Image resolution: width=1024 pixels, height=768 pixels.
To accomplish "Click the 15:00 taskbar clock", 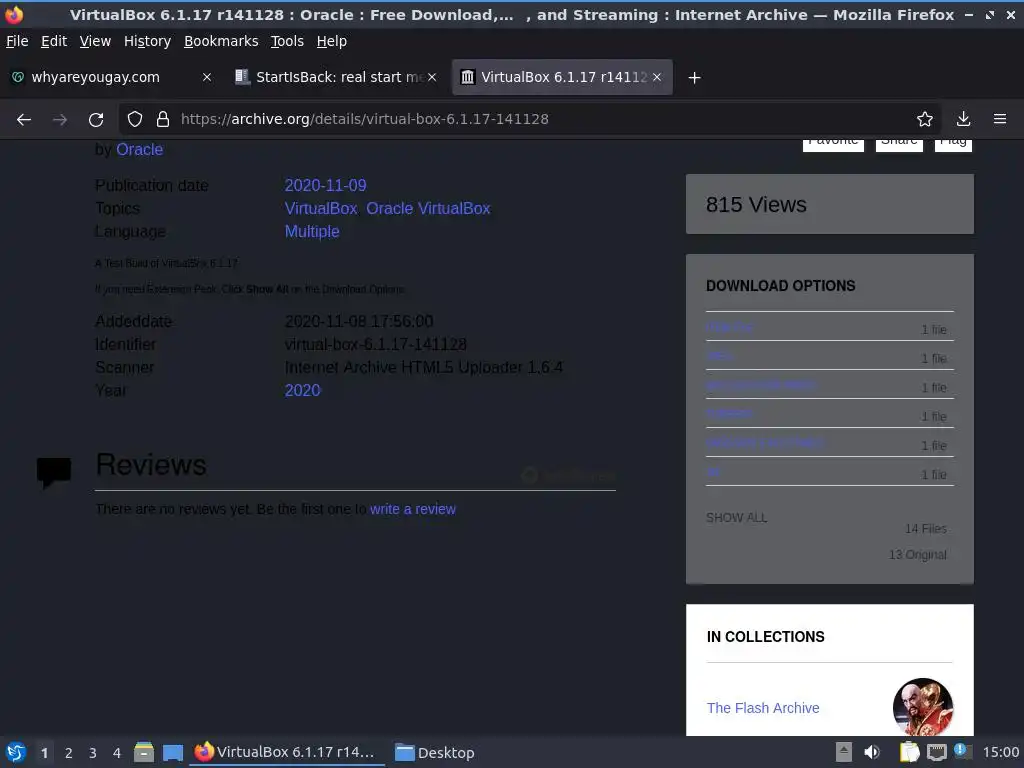I will [x=1000, y=752].
